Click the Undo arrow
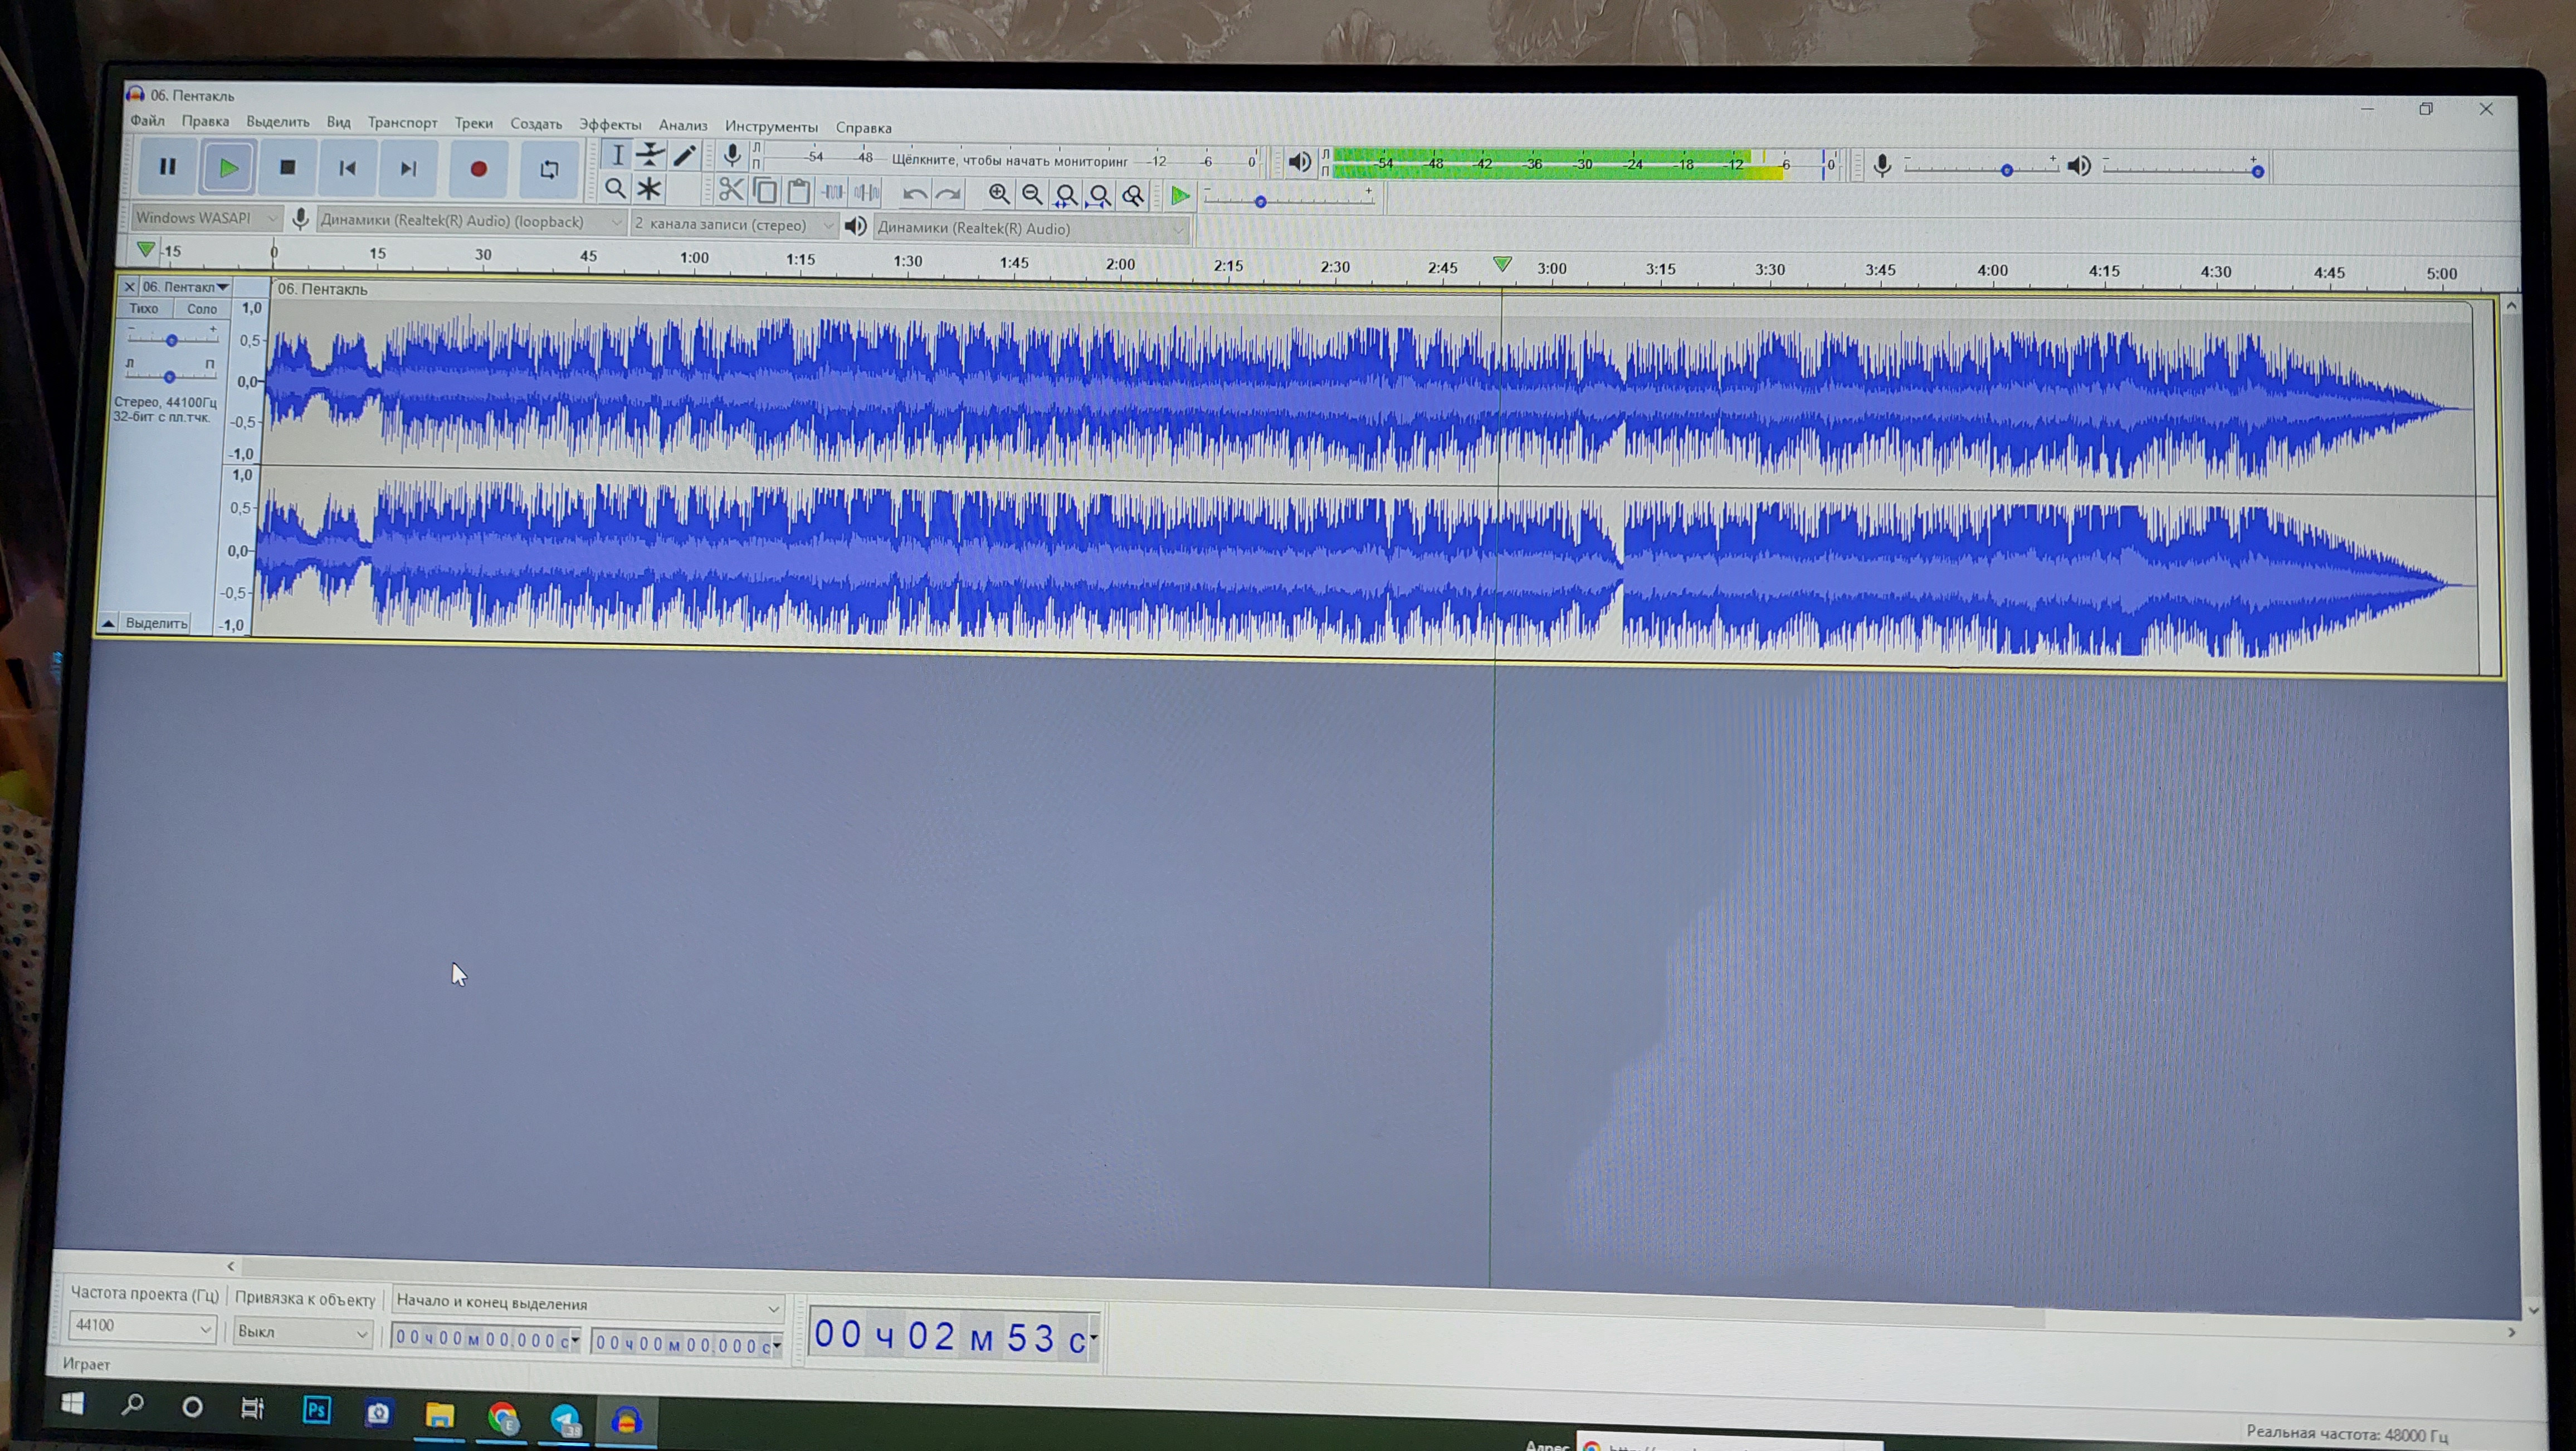Image resolution: width=2576 pixels, height=1451 pixels. [914, 193]
